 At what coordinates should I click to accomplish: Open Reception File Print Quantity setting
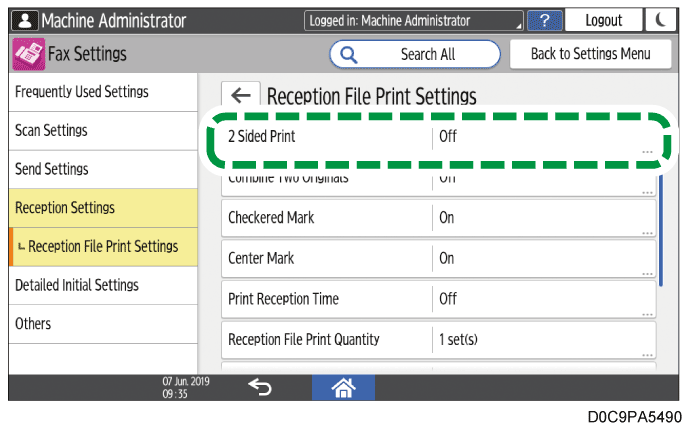click(438, 339)
